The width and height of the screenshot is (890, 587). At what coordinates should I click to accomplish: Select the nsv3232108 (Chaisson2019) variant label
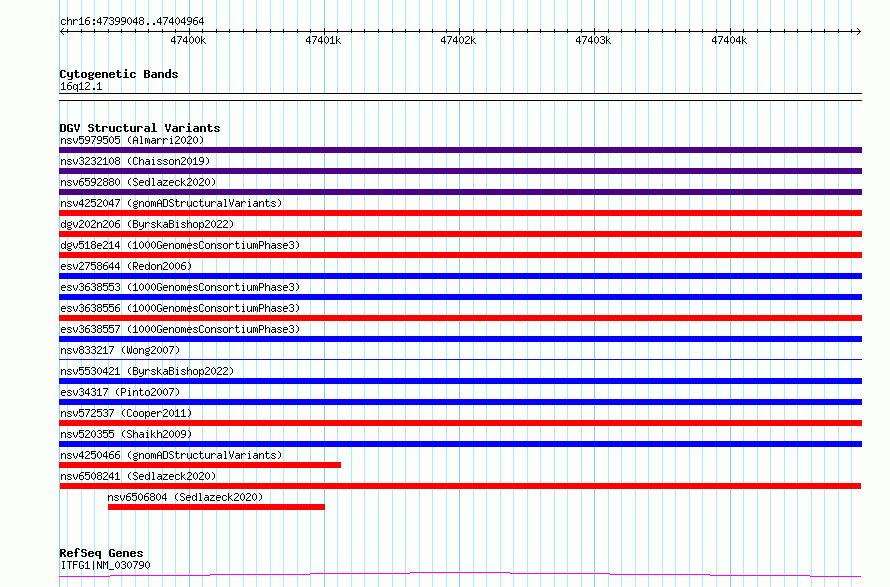pos(135,161)
